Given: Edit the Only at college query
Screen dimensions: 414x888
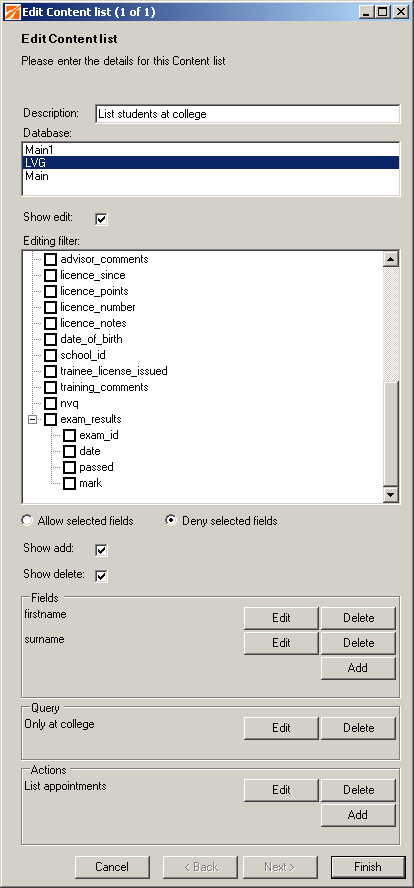Looking at the screenshot, I should coord(281,728).
